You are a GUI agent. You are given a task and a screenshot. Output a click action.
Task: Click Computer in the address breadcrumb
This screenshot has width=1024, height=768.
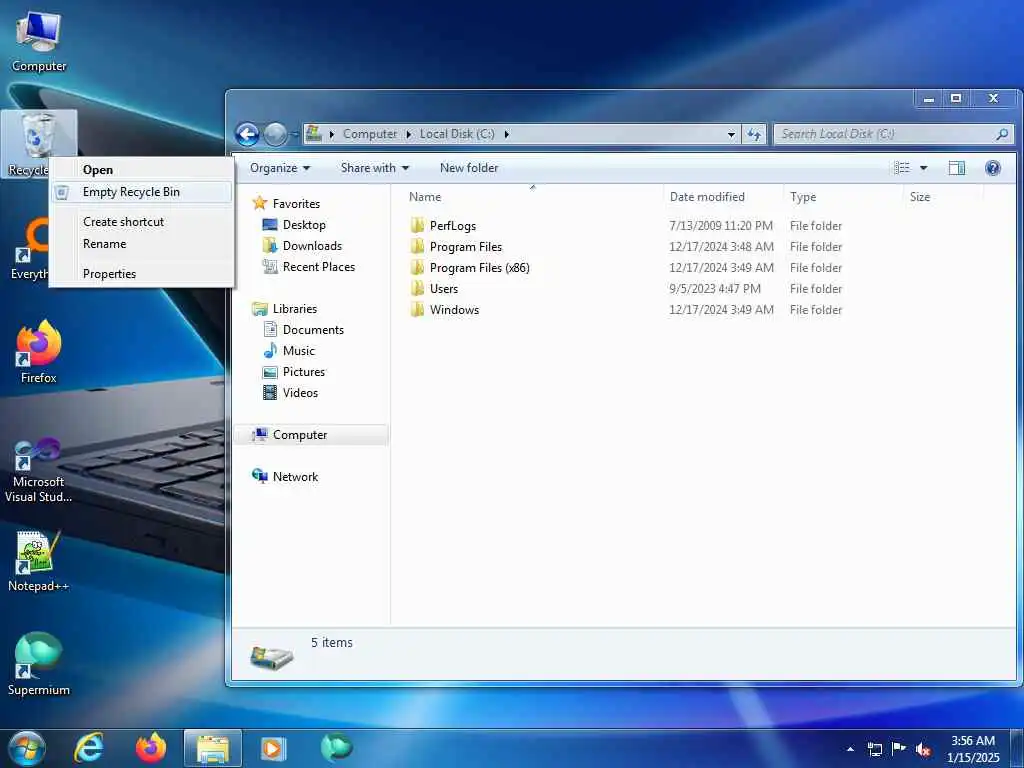[370, 134]
